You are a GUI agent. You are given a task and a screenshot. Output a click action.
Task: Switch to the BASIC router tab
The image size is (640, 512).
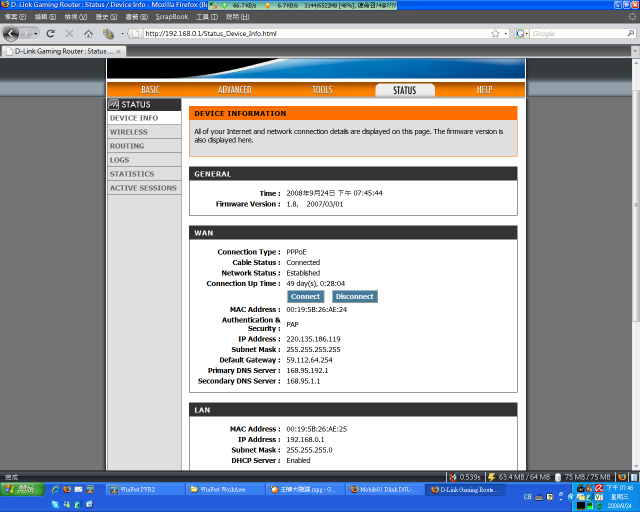coord(150,90)
